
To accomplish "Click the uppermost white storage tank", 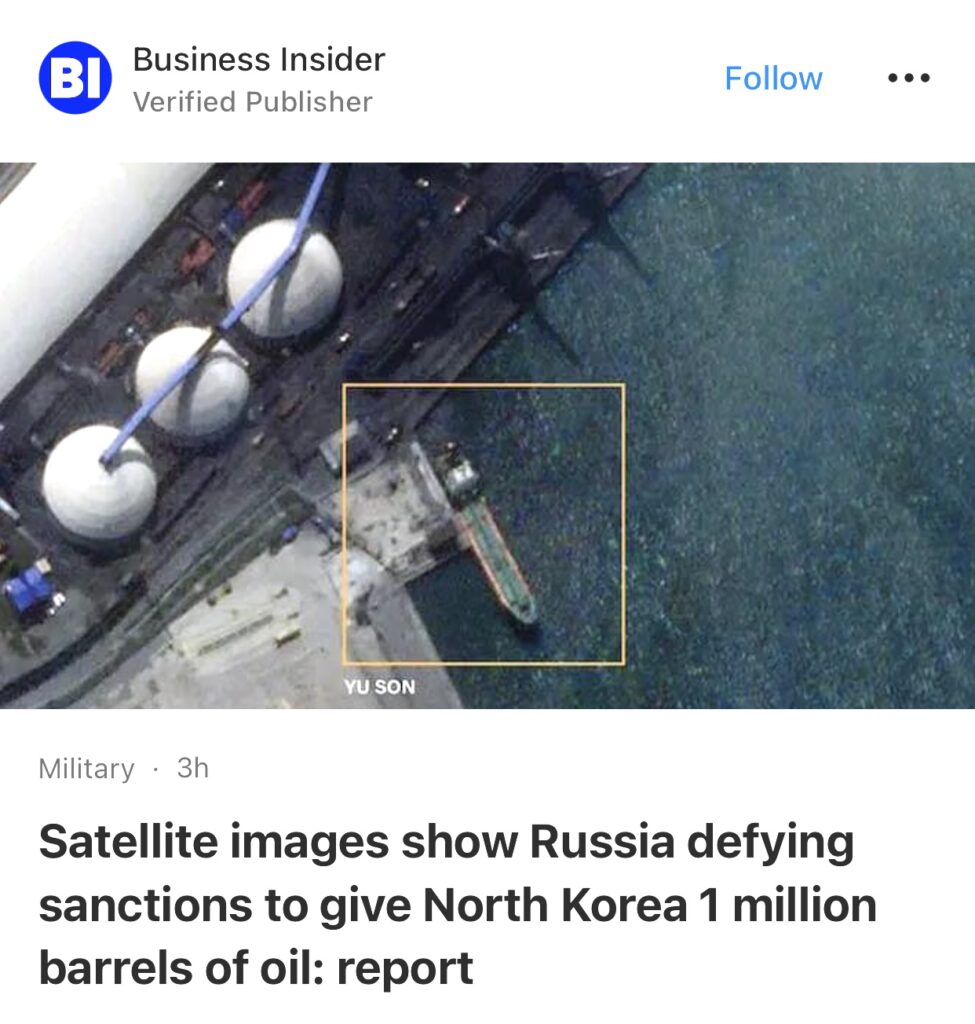I will pos(284,278).
